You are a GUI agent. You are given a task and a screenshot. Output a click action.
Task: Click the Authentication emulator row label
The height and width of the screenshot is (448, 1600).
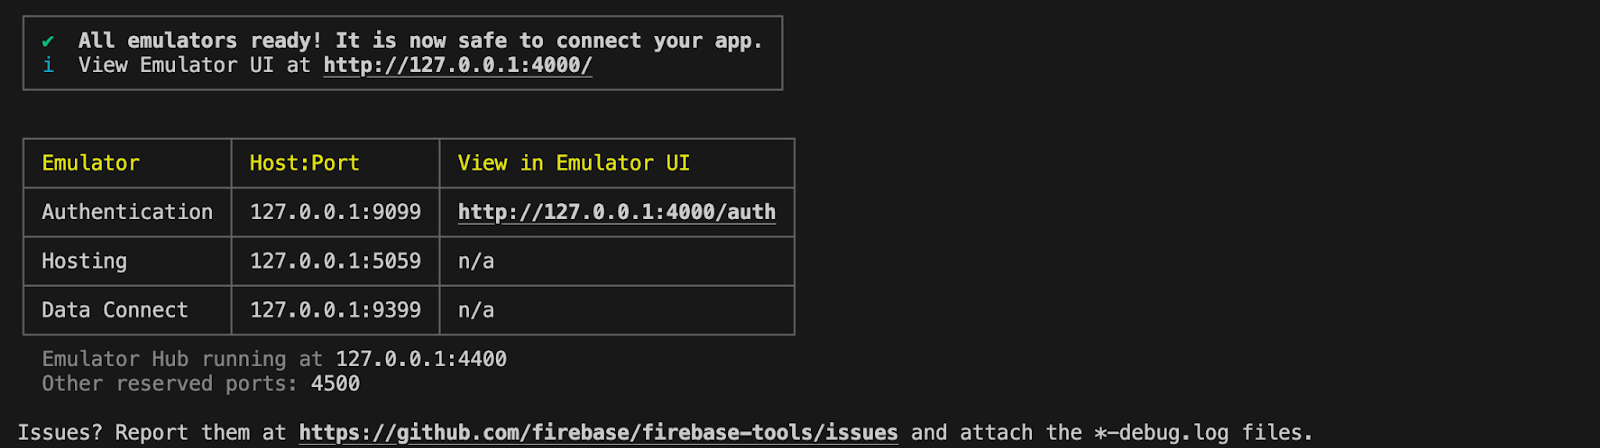pyautogui.click(x=127, y=212)
